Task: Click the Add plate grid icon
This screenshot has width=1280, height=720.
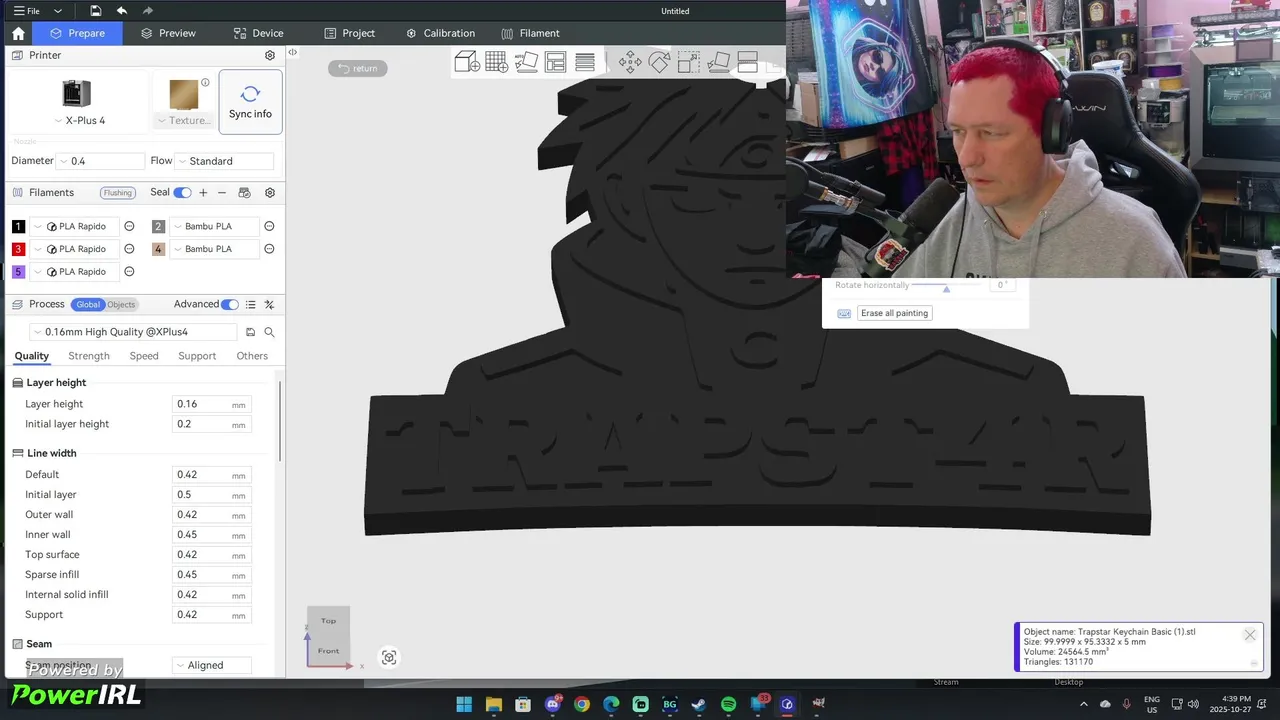Action: (497, 62)
